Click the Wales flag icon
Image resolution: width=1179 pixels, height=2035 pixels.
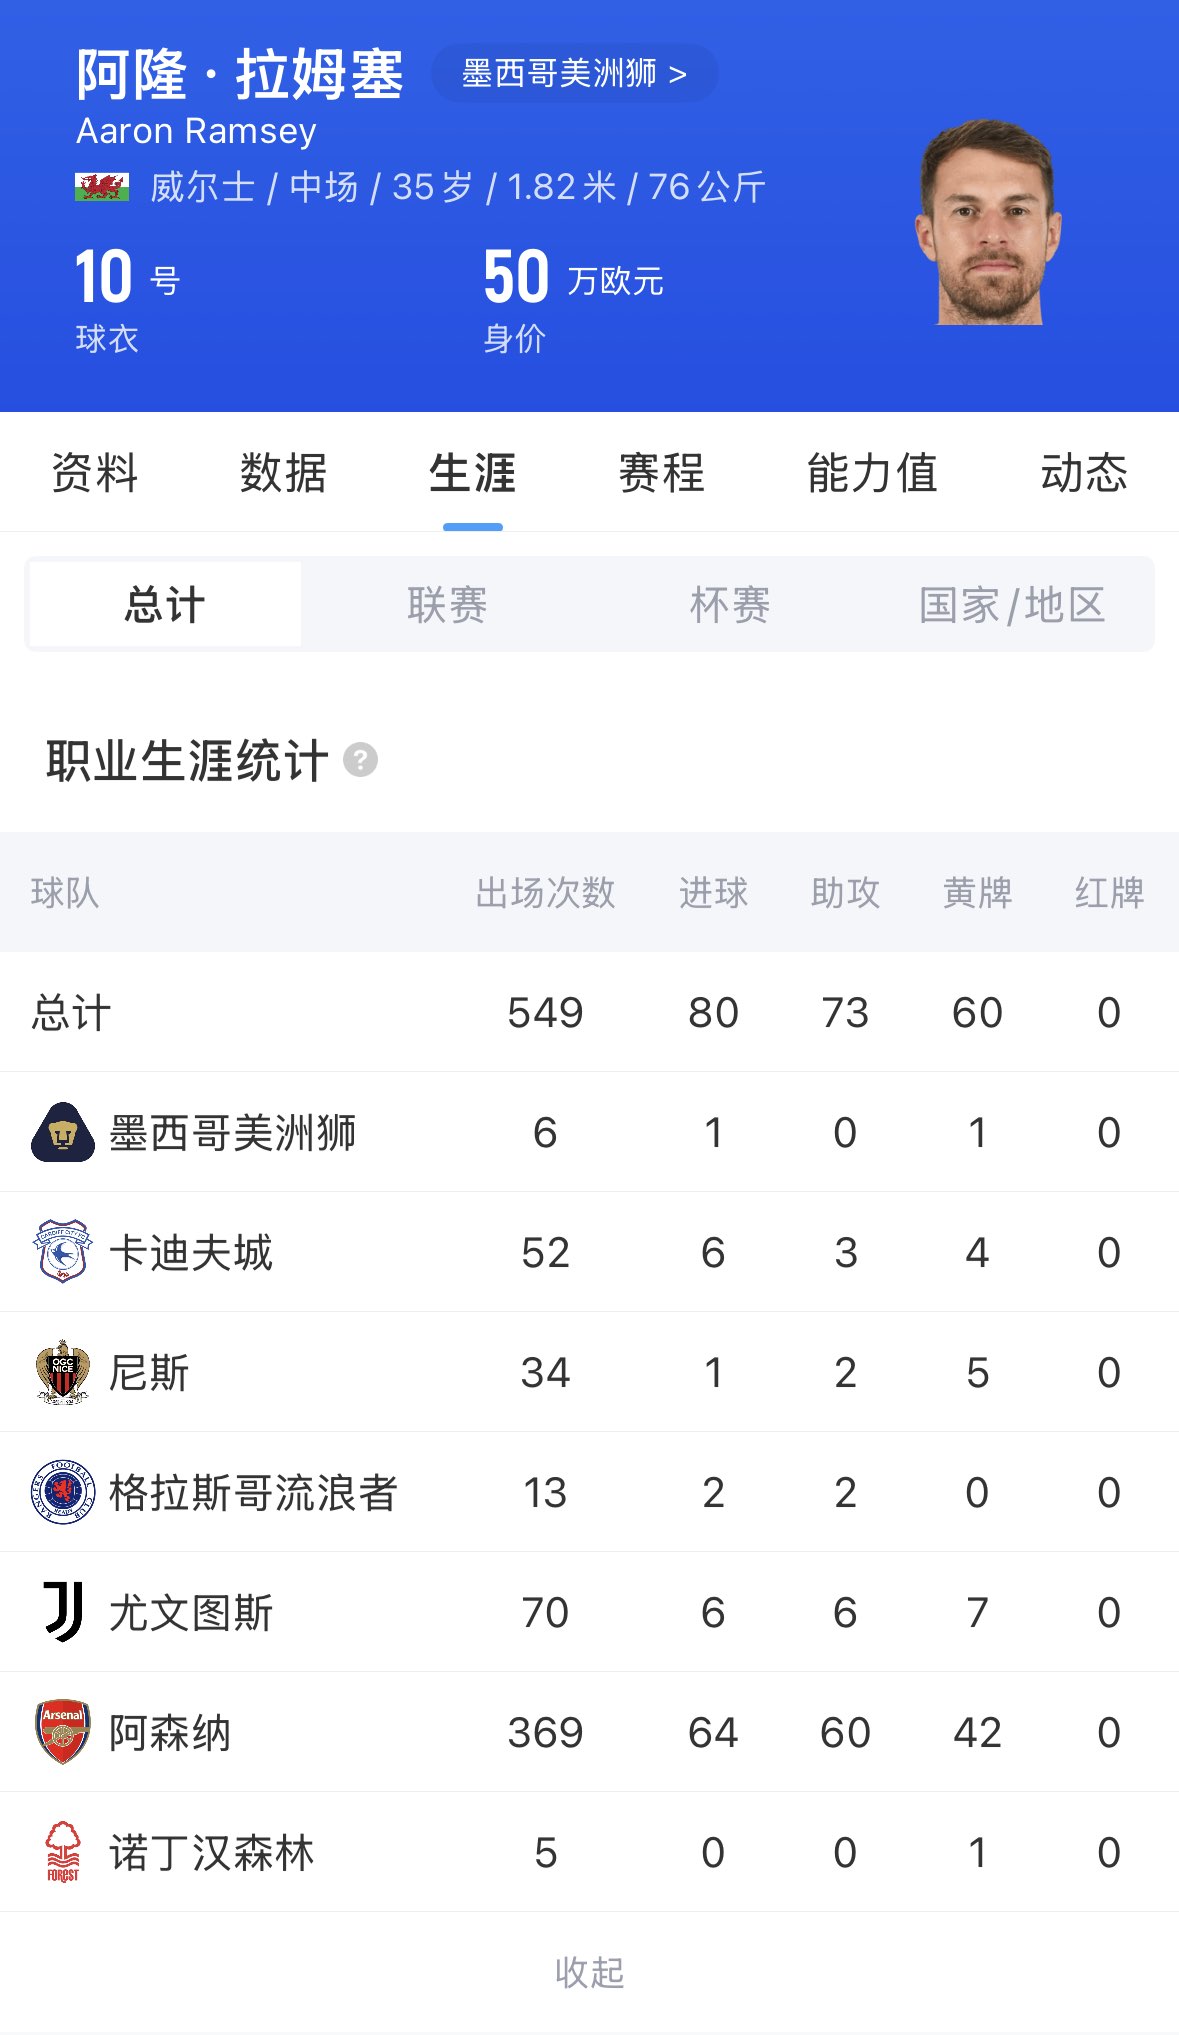click(102, 187)
